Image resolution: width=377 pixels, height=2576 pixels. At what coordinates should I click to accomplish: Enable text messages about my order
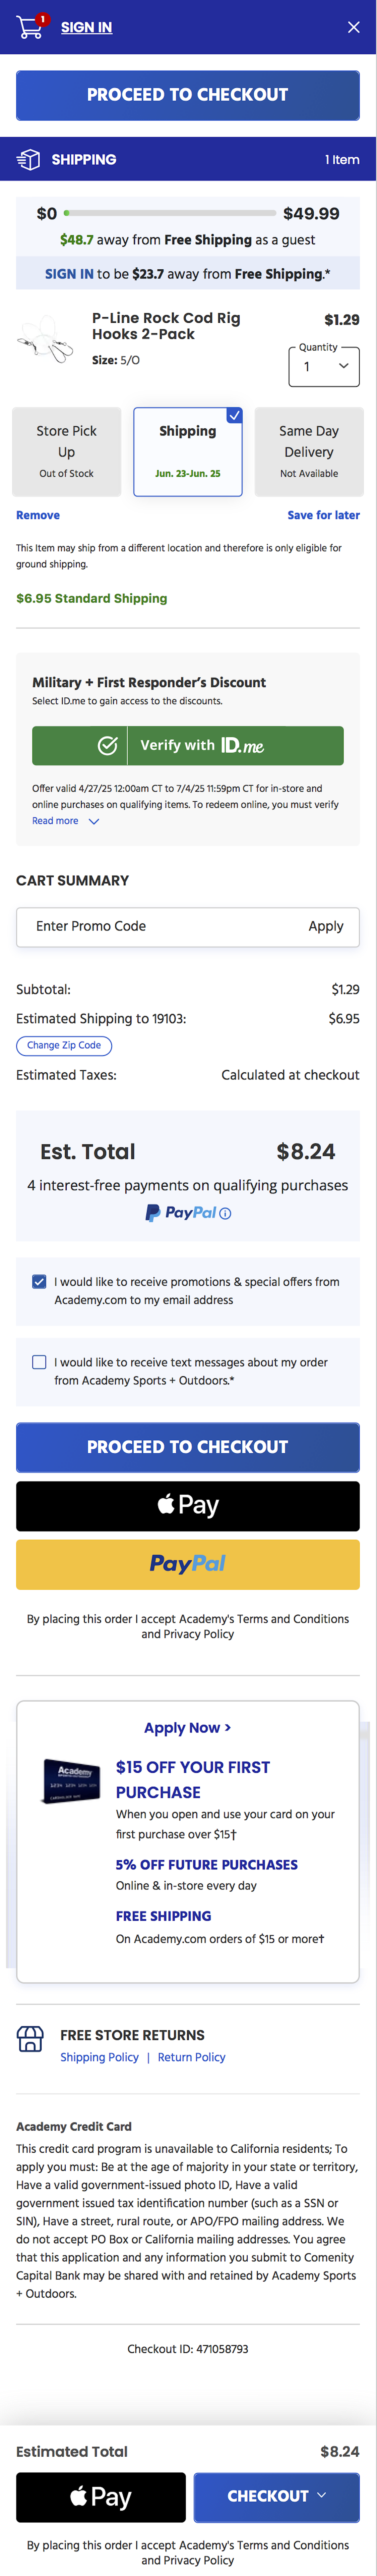pos(39,1362)
